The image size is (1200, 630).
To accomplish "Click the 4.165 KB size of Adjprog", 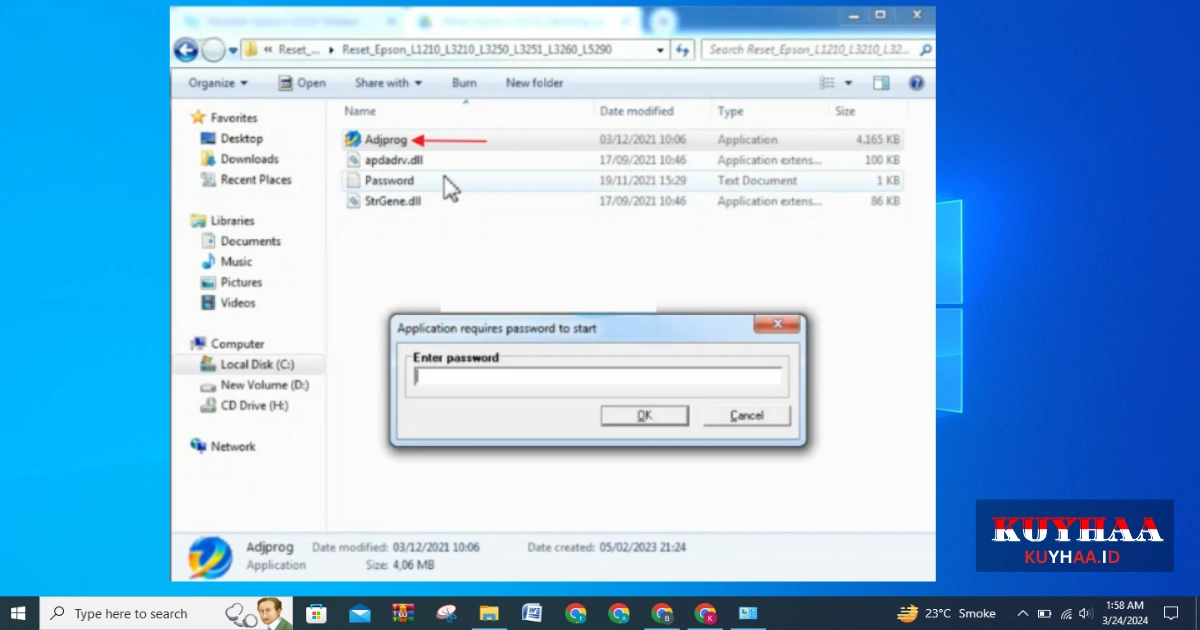I will click(x=877, y=140).
